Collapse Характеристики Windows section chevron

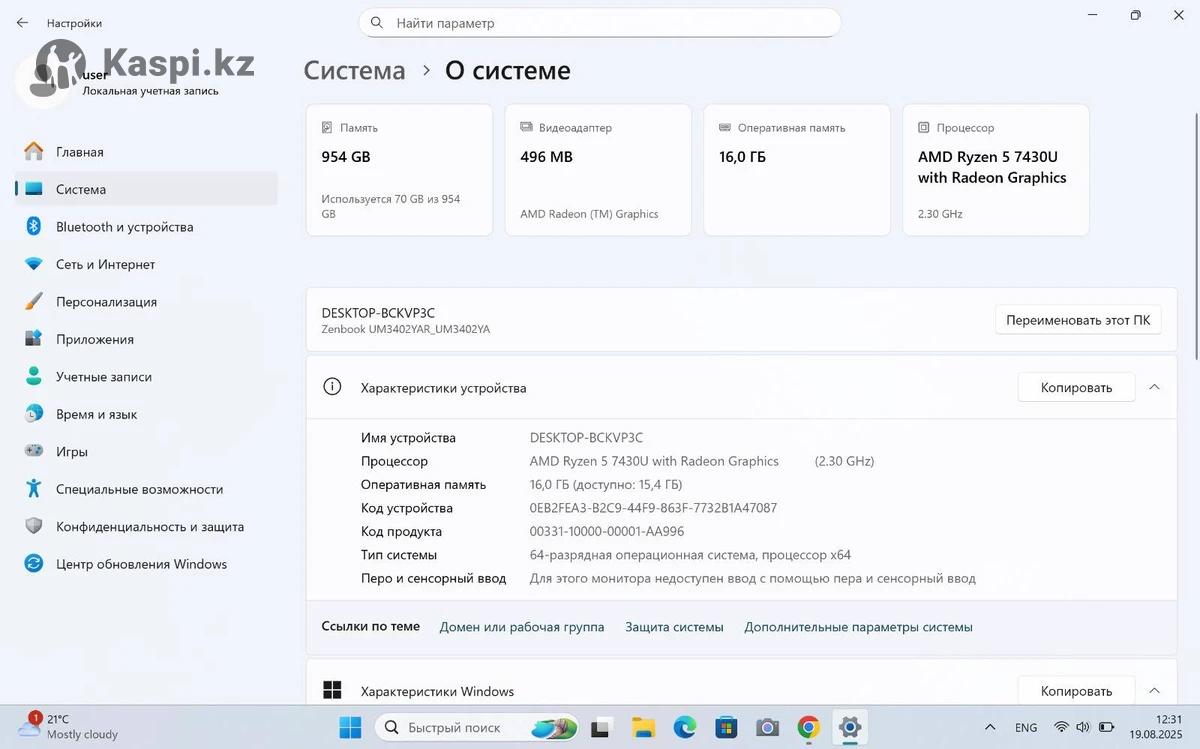(x=1154, y=690)
